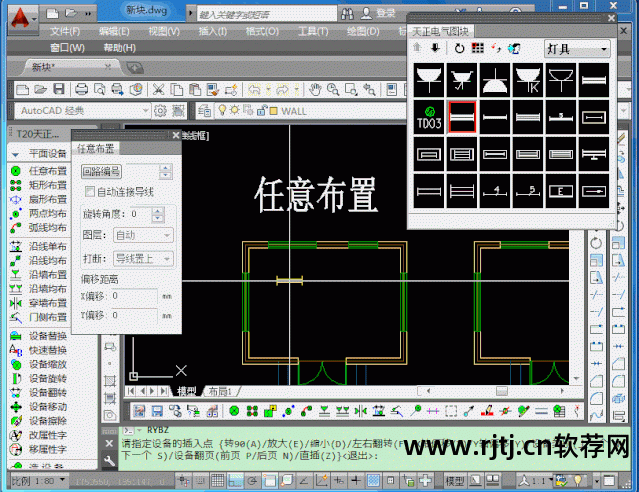Click the Cut scissors icon

point(158,89)
